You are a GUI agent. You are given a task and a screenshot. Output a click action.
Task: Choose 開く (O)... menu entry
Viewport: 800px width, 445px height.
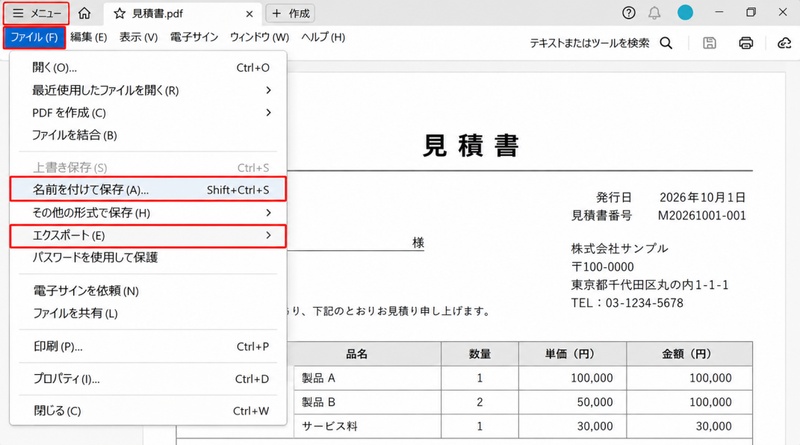click(x=148, y=67)
